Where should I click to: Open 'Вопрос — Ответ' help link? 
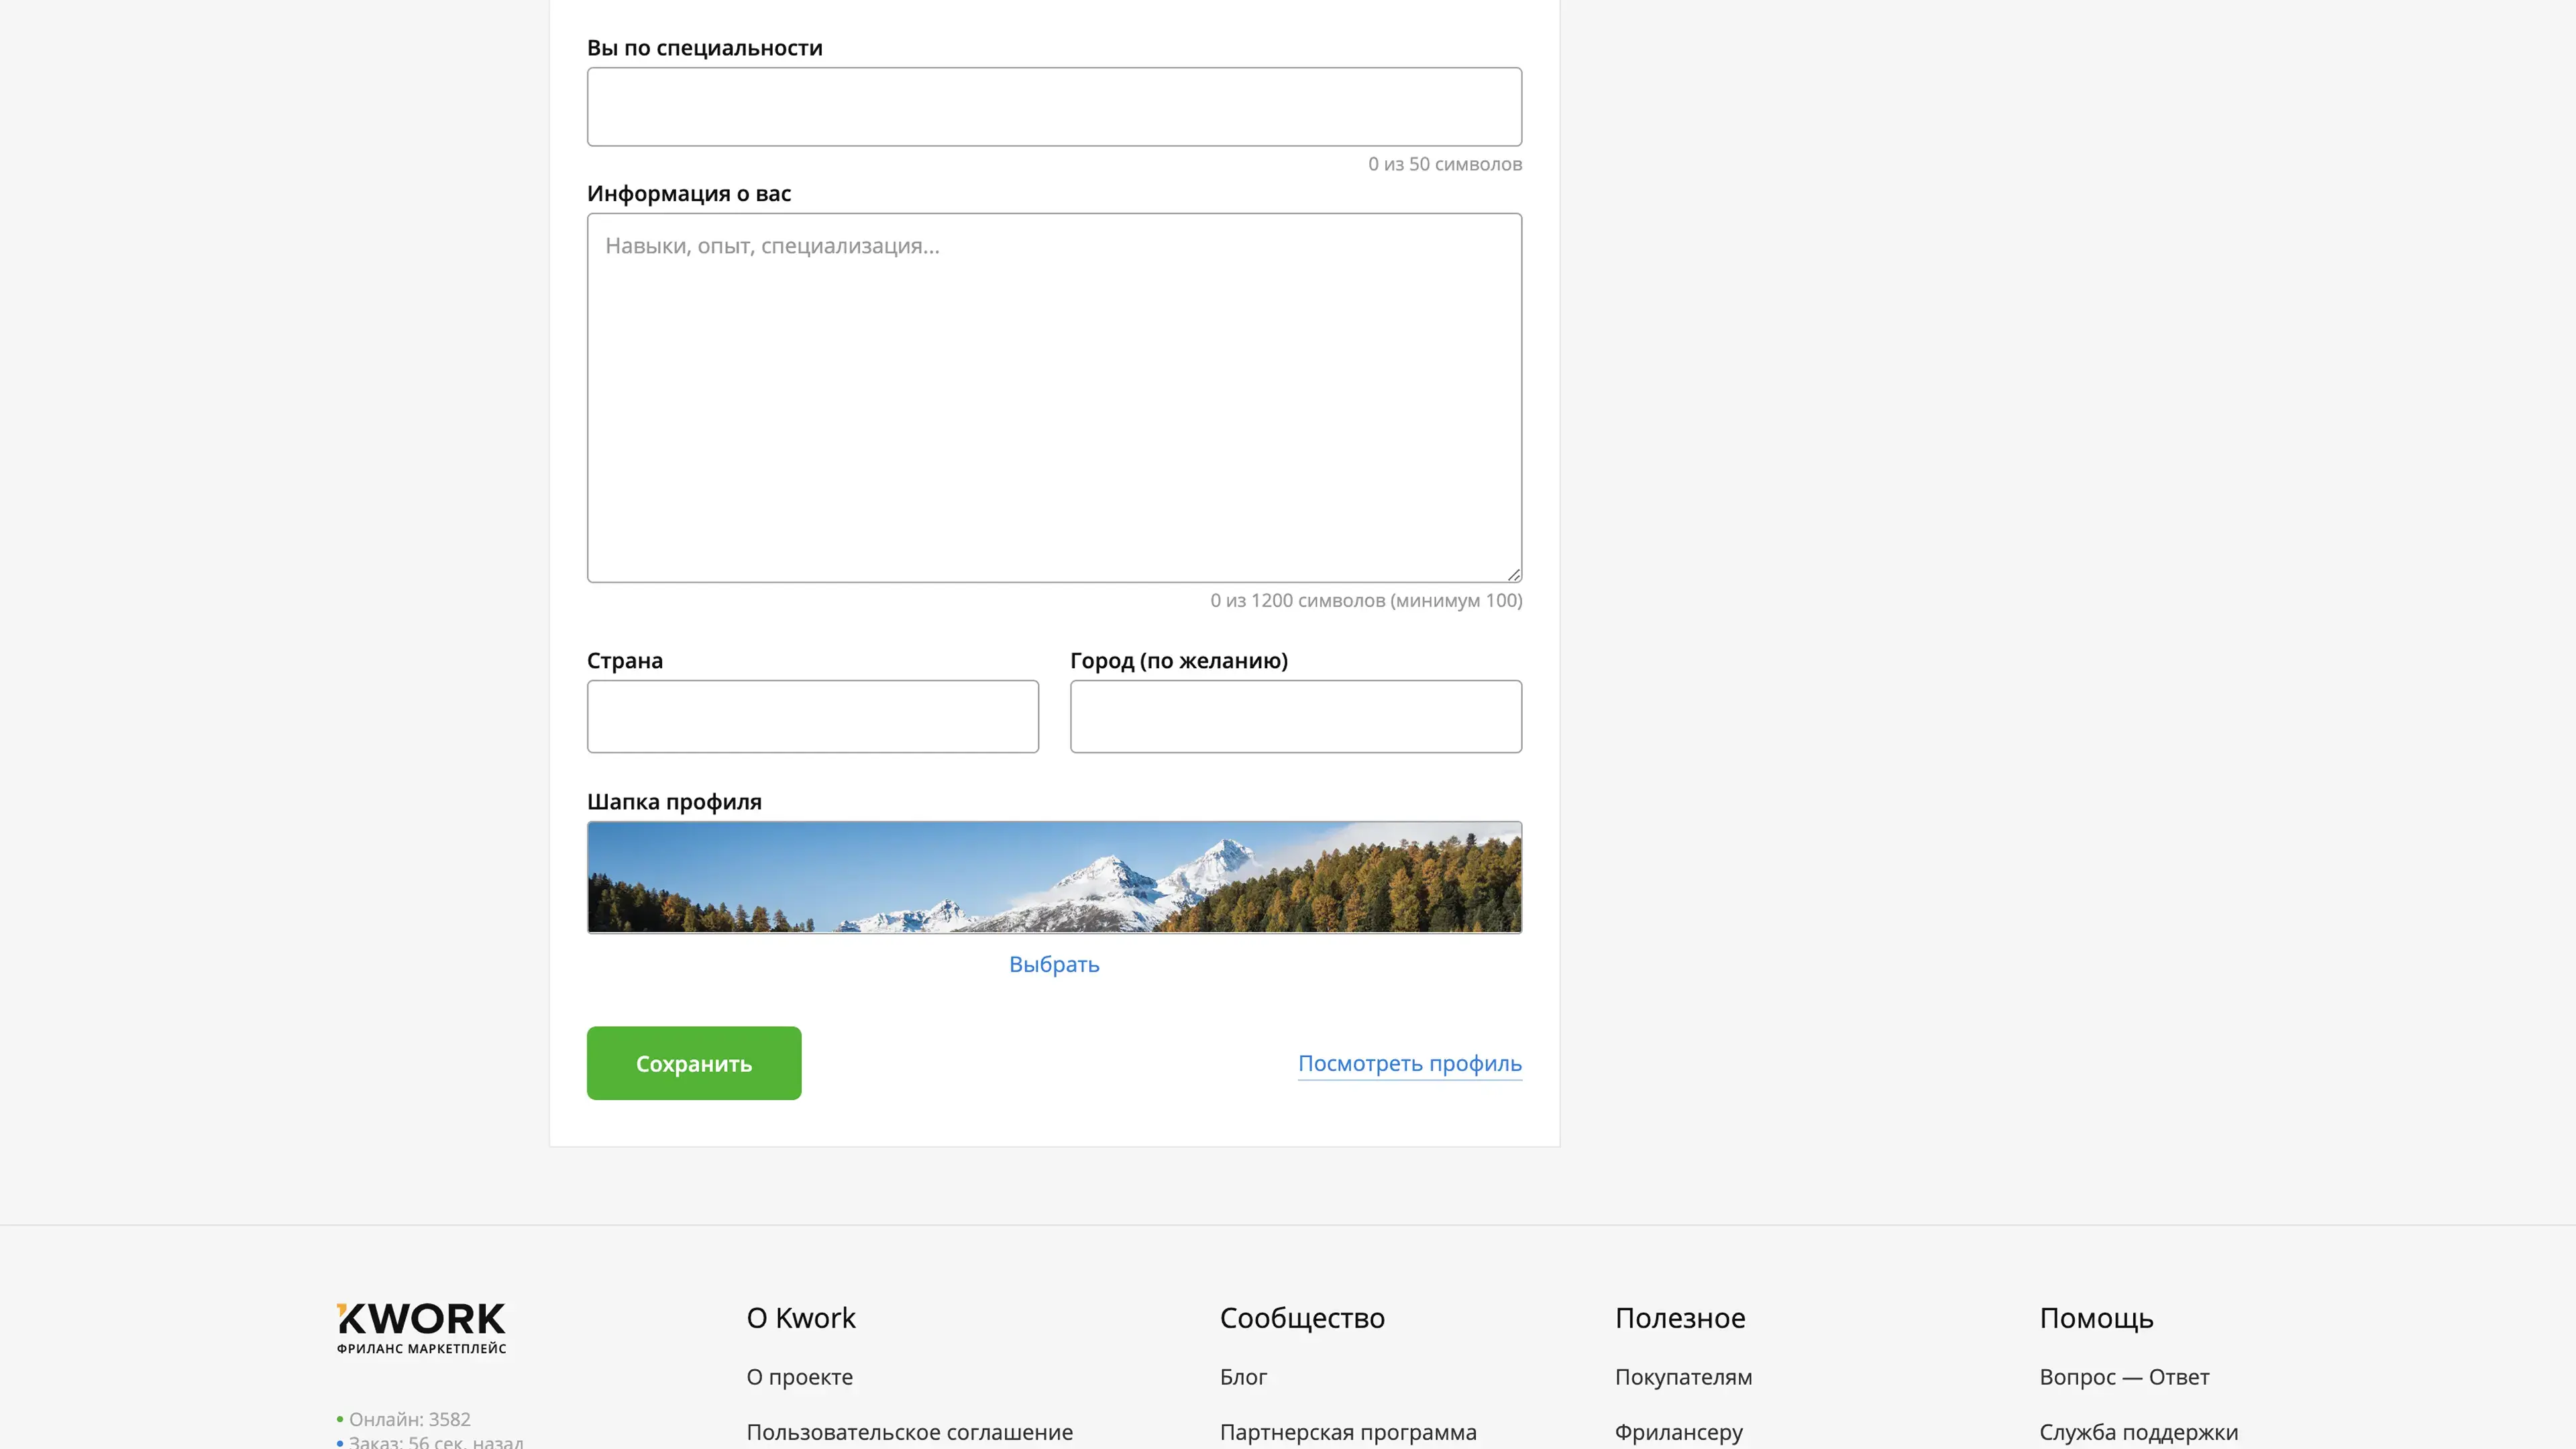click(2124, 1377)
